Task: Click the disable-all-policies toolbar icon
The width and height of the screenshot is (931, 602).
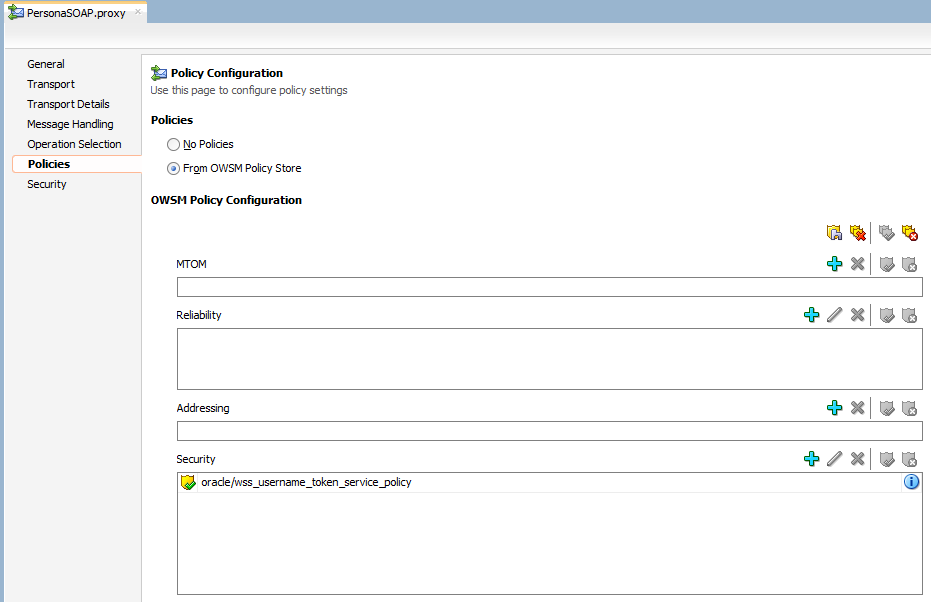Action: [910, 232]
